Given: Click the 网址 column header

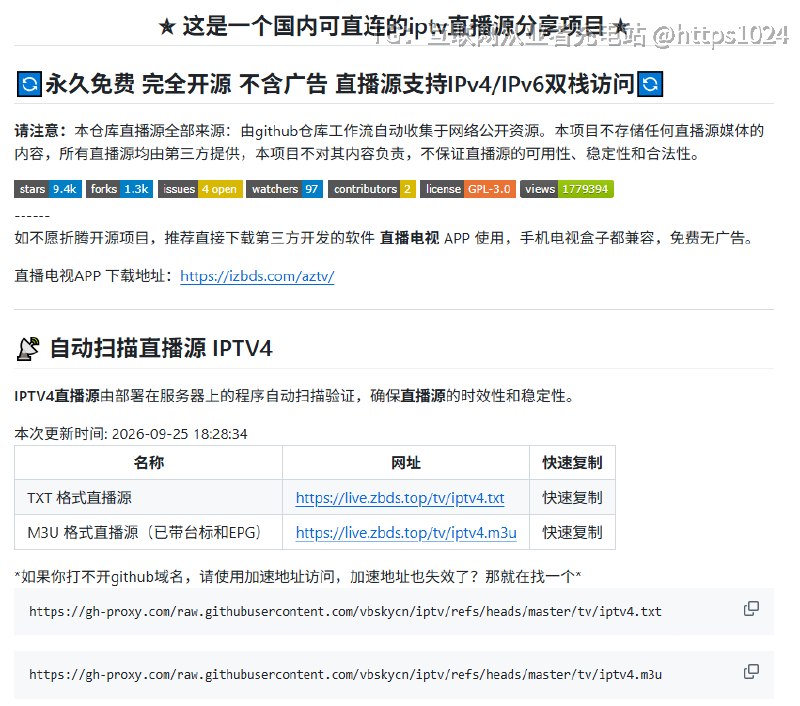Looking at the screenshot, I should 406,463.
